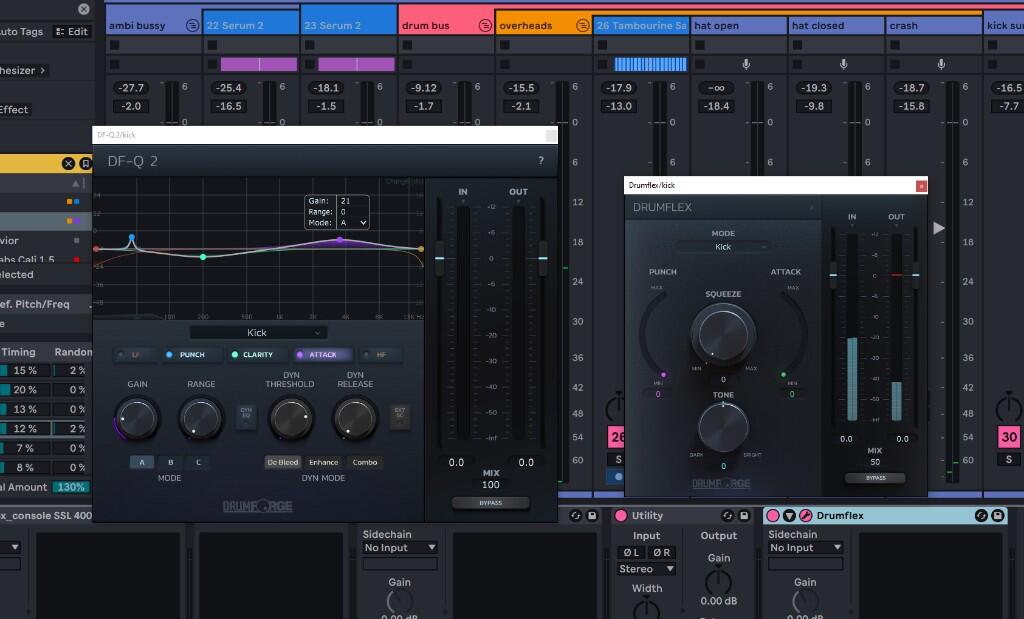Click Edit button beside Auto Tags
Image resolution: width=1024 pixels, height=619 pixels.
71,31
